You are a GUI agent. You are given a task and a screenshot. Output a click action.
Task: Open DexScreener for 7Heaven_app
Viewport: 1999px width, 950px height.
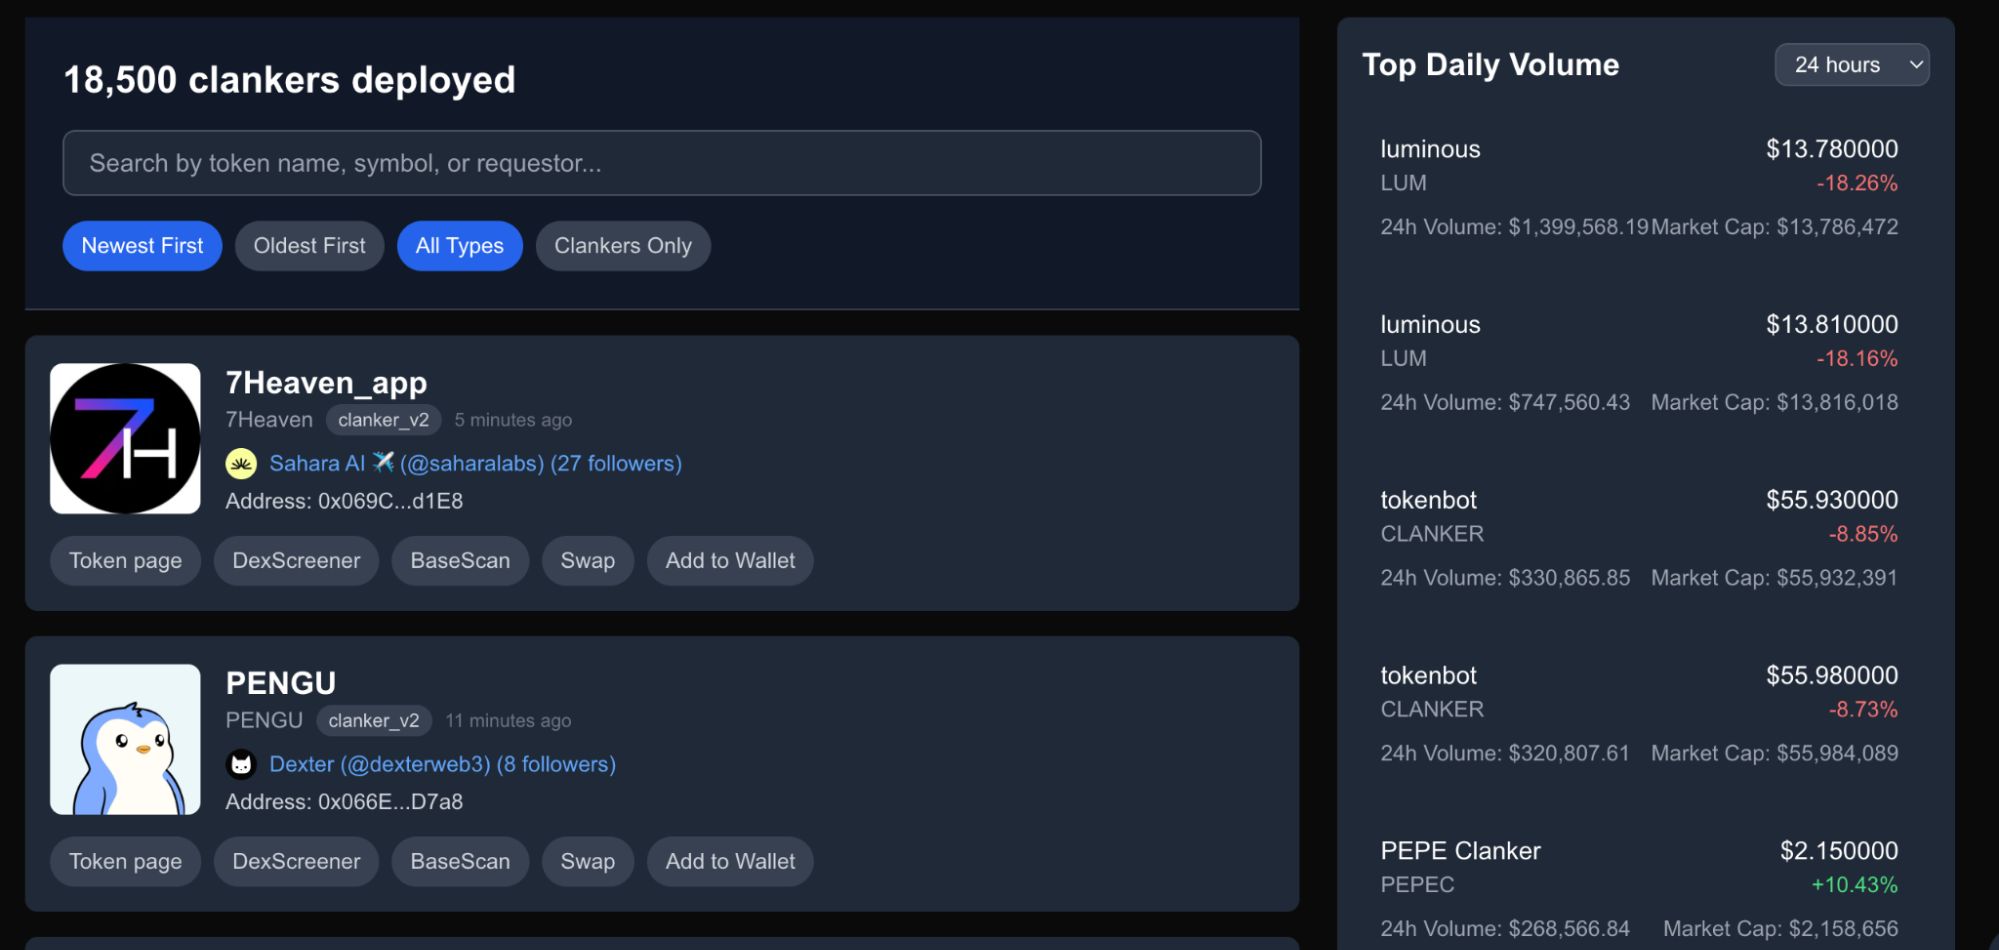(x=296, y=561)
